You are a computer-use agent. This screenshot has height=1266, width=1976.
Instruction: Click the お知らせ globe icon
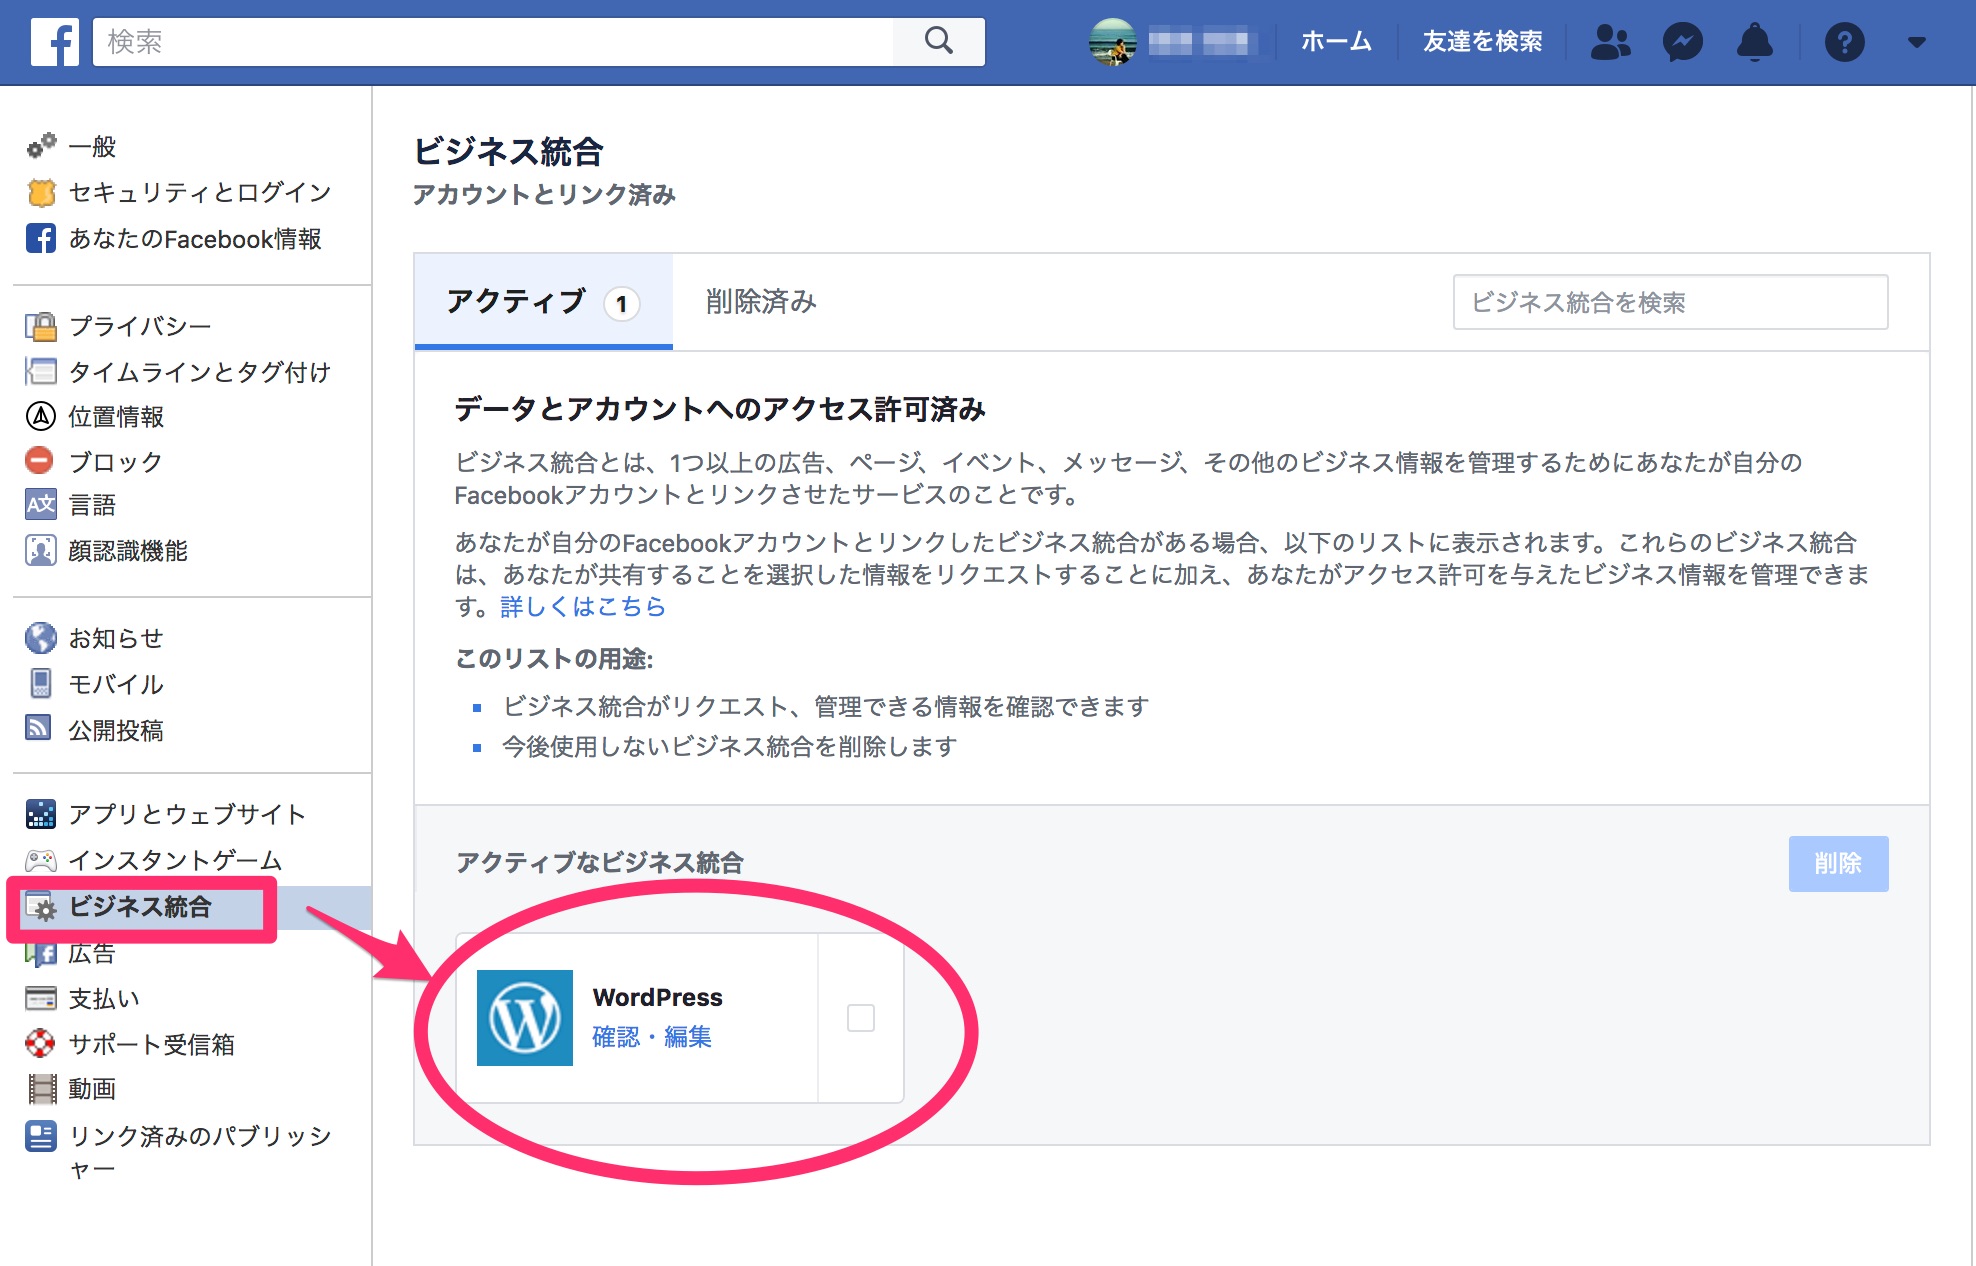41,637
